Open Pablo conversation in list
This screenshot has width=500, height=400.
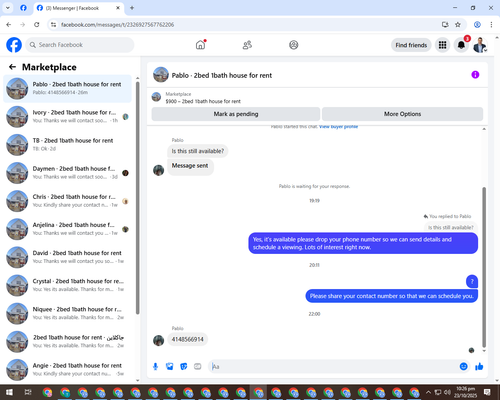tap(67, 88)
